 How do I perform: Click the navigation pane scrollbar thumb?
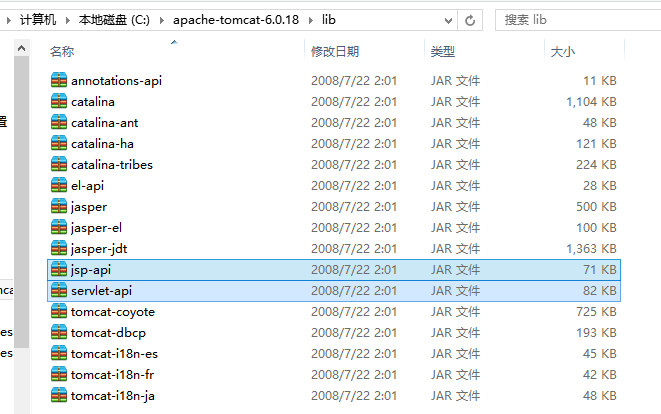(x=21, y=202)
